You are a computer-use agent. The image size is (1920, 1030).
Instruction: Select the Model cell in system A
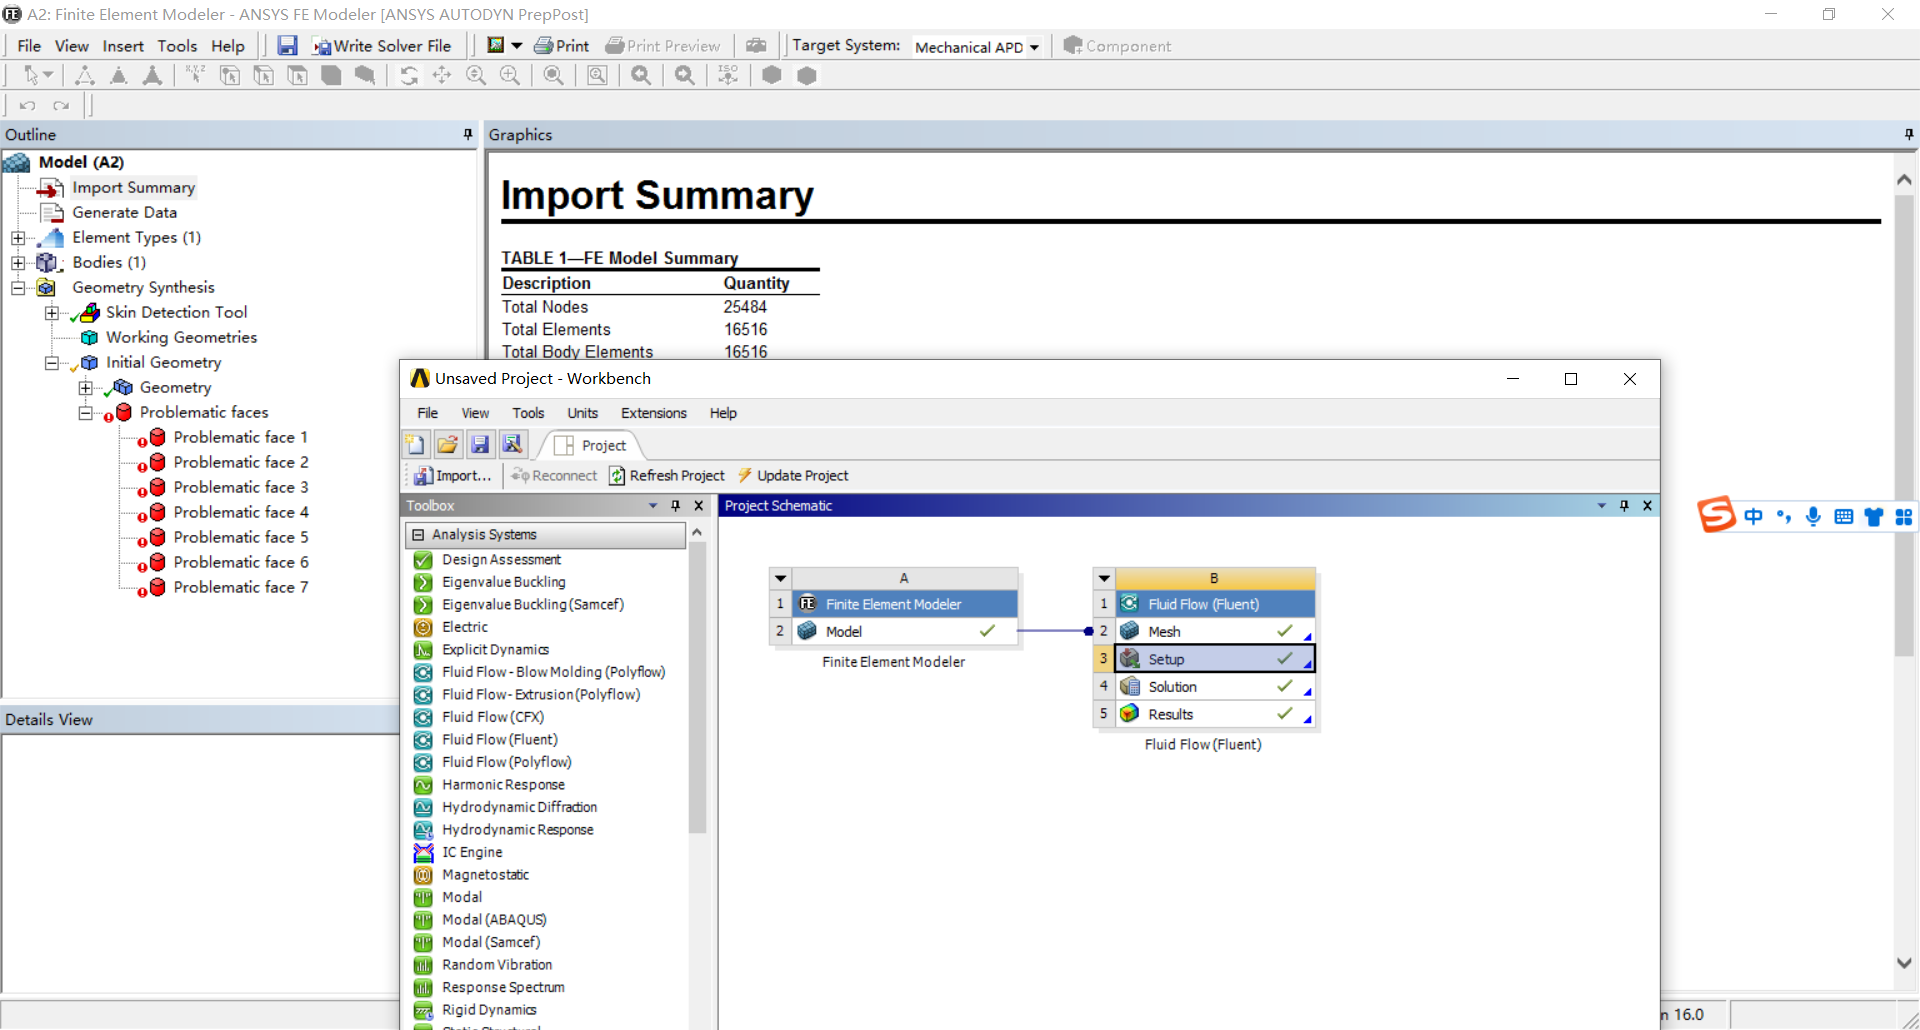coord(905,632)
